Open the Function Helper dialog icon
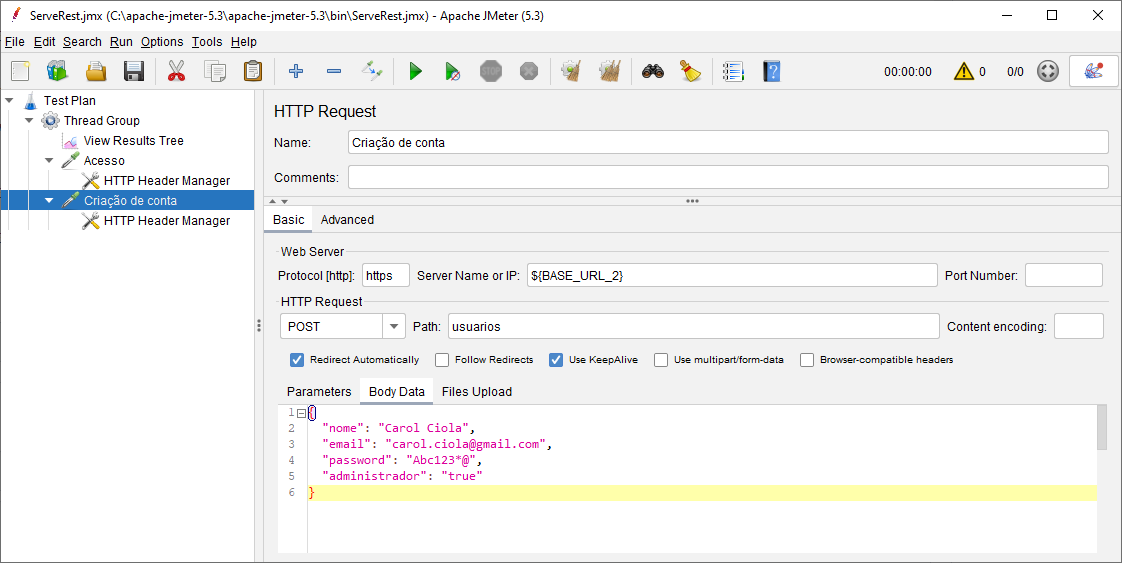 (x=733, y=71)
